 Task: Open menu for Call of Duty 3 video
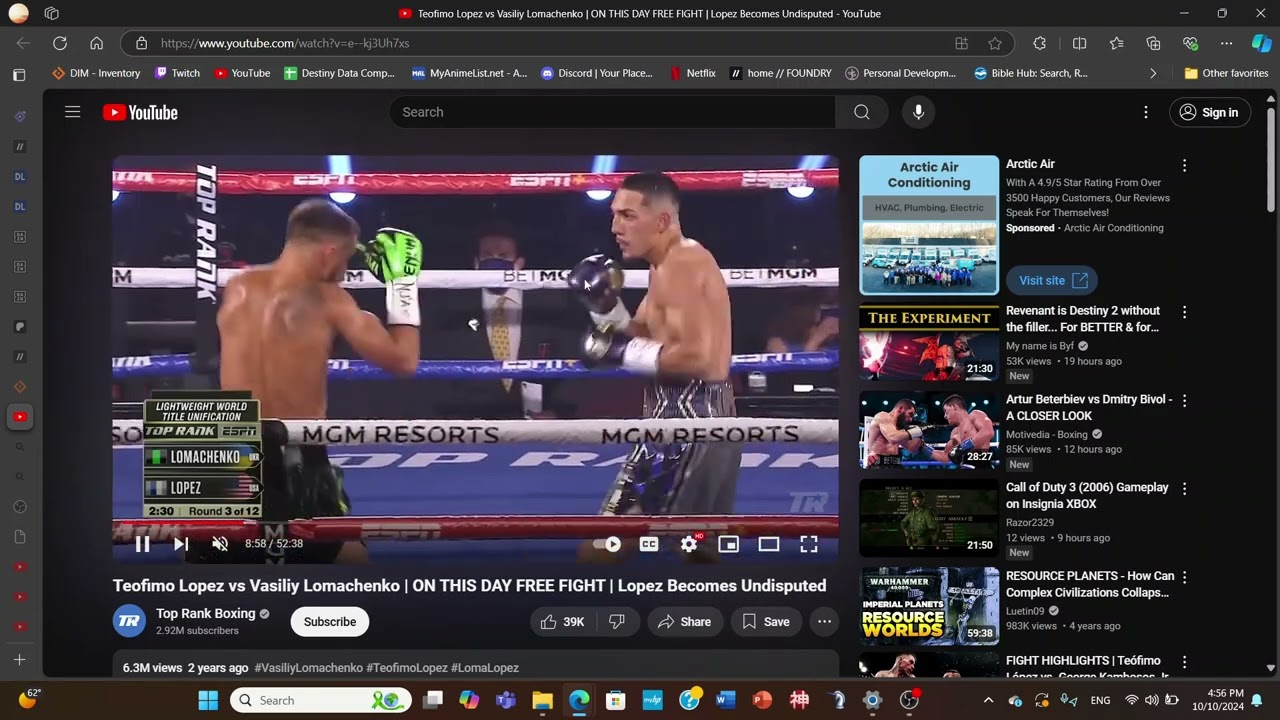tap(1184, 489)
